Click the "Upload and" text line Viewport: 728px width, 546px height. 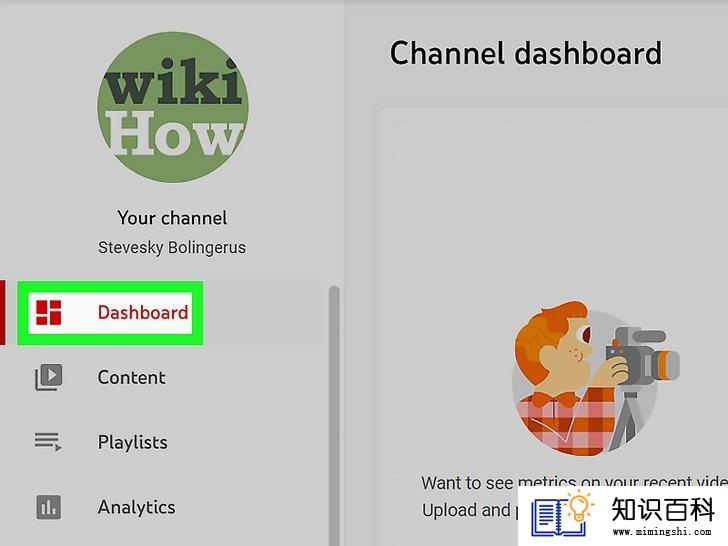pos(466,510)
